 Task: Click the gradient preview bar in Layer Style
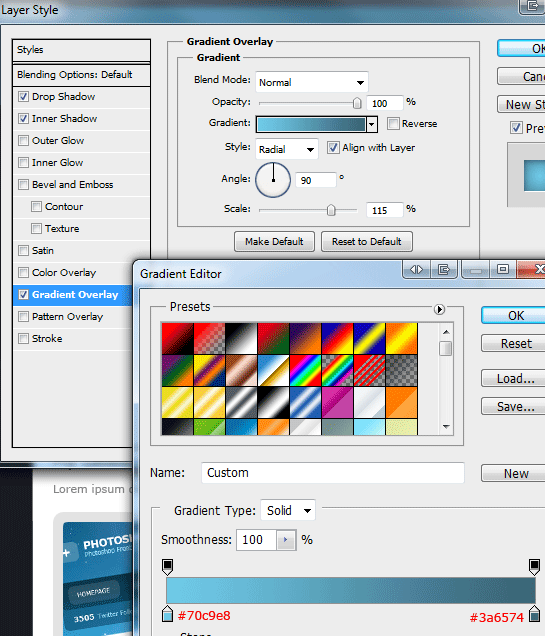(x=311, y=125)
